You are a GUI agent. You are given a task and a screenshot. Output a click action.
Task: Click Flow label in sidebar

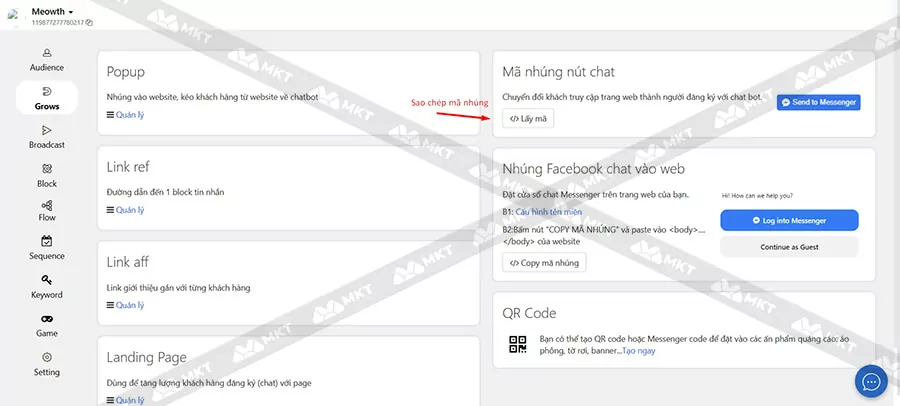(47, 218)
